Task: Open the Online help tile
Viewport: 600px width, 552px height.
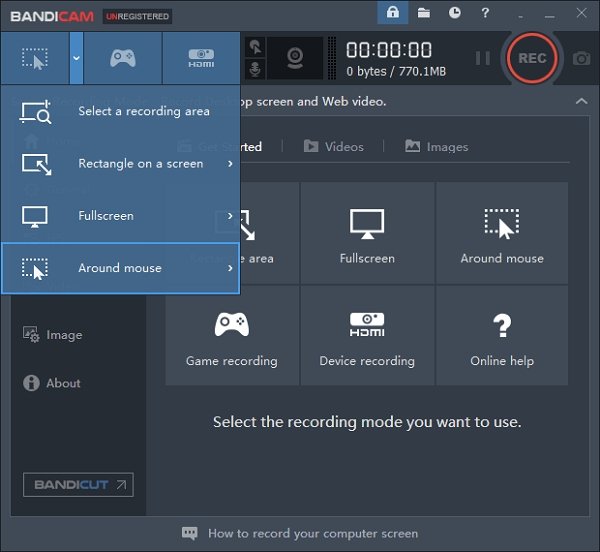Action: (502, 335)
